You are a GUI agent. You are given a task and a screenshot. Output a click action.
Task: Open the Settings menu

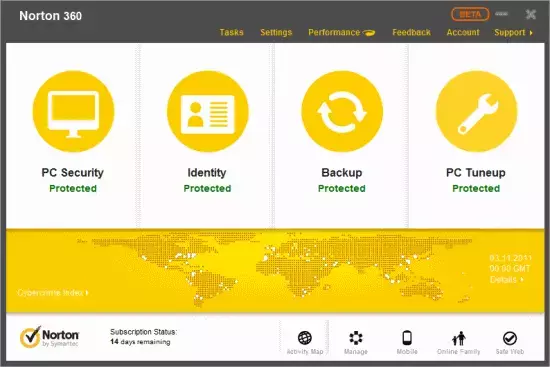(276, 32)
